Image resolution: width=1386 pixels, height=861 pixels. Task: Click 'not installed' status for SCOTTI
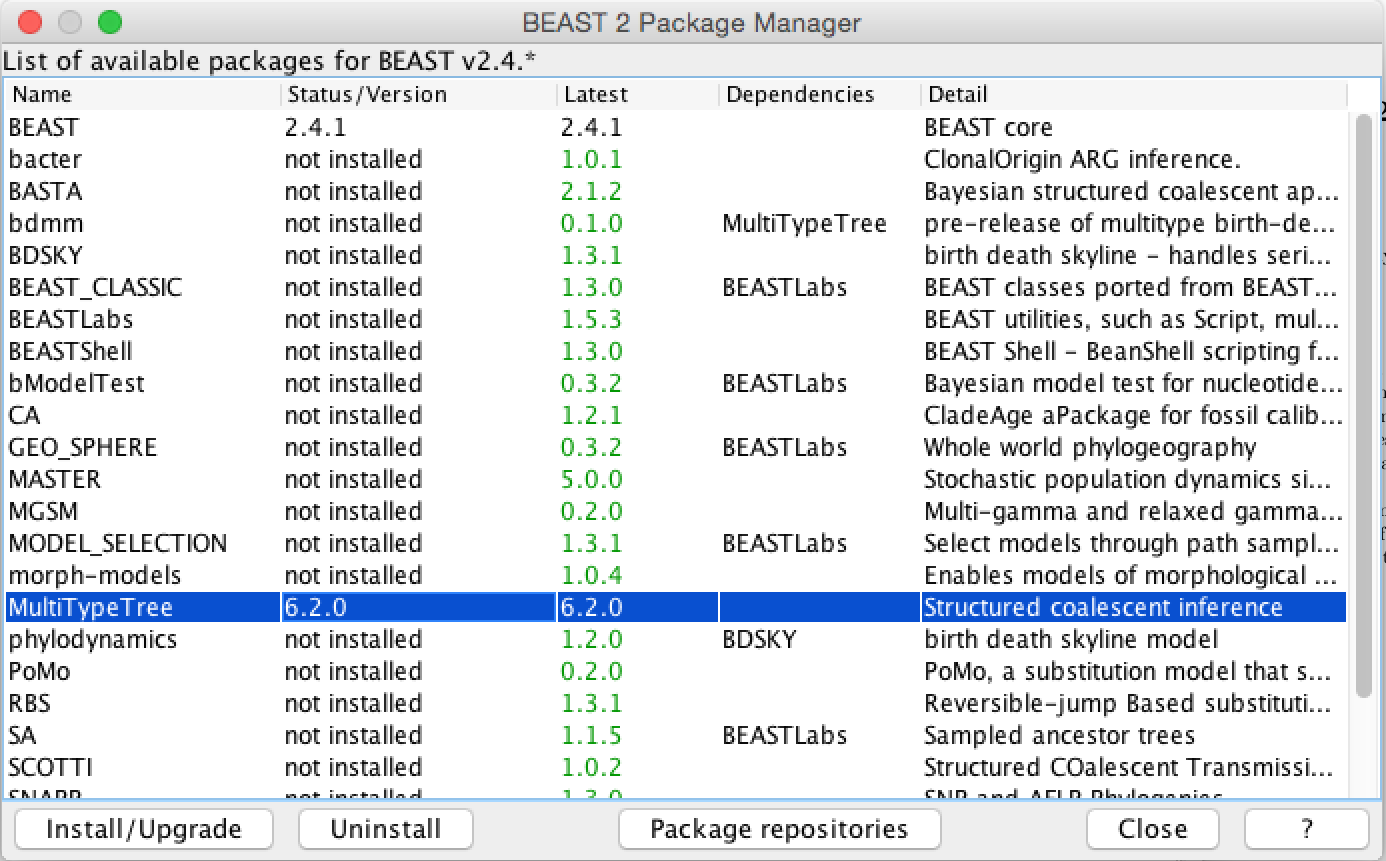point(353,767)
